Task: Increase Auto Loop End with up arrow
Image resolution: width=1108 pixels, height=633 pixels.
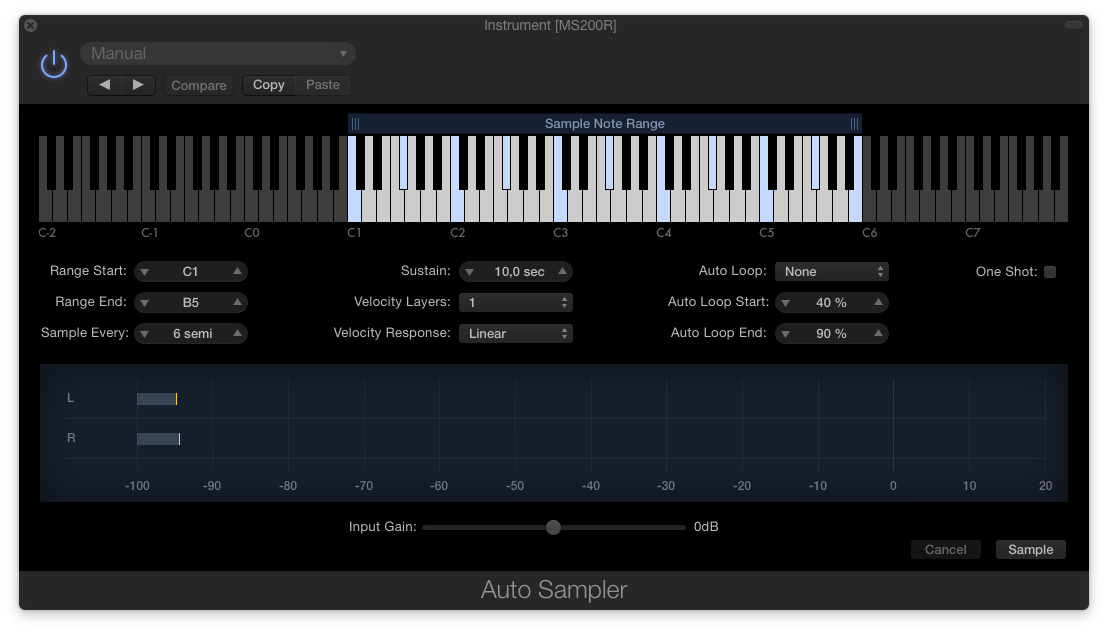Action: point(878,333)
